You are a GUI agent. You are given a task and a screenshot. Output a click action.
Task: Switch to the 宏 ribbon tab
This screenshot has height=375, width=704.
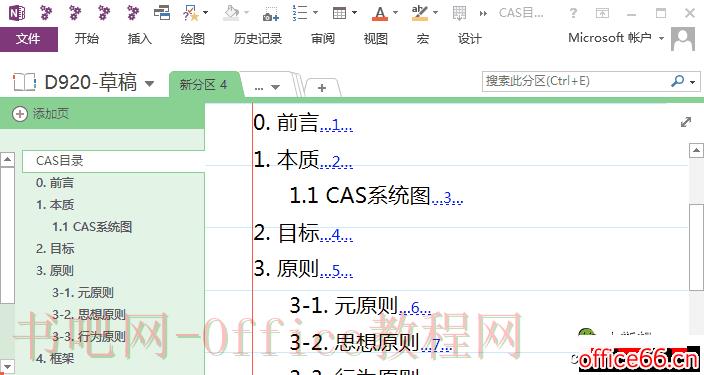coord(422,39)
